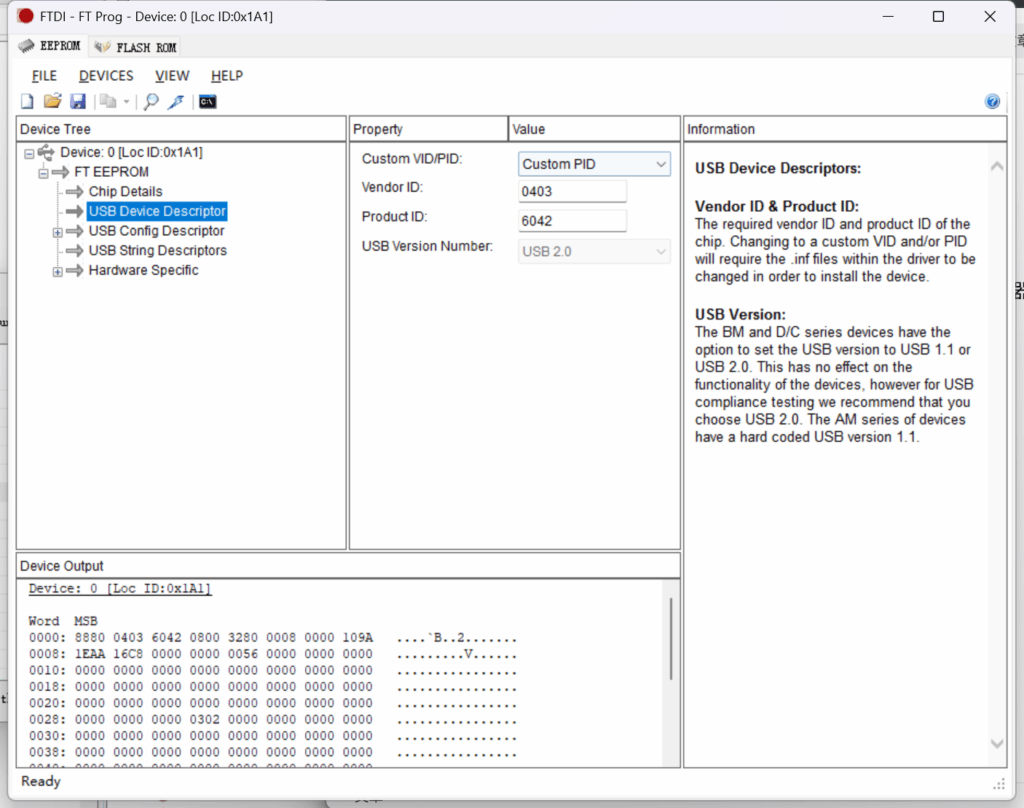Click the copy icon in the toolbar
The width and height of the screenshot is (1024, 808).
(108, 101)
